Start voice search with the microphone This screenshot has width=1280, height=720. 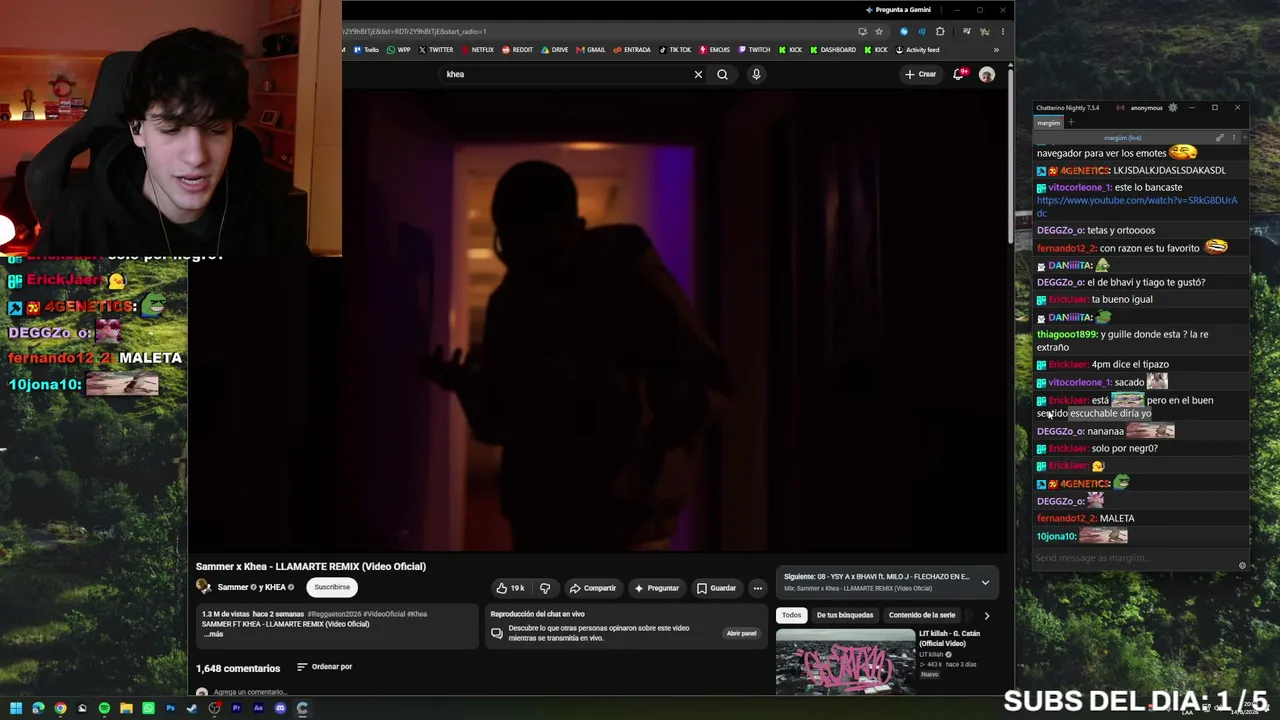[756, 74]
